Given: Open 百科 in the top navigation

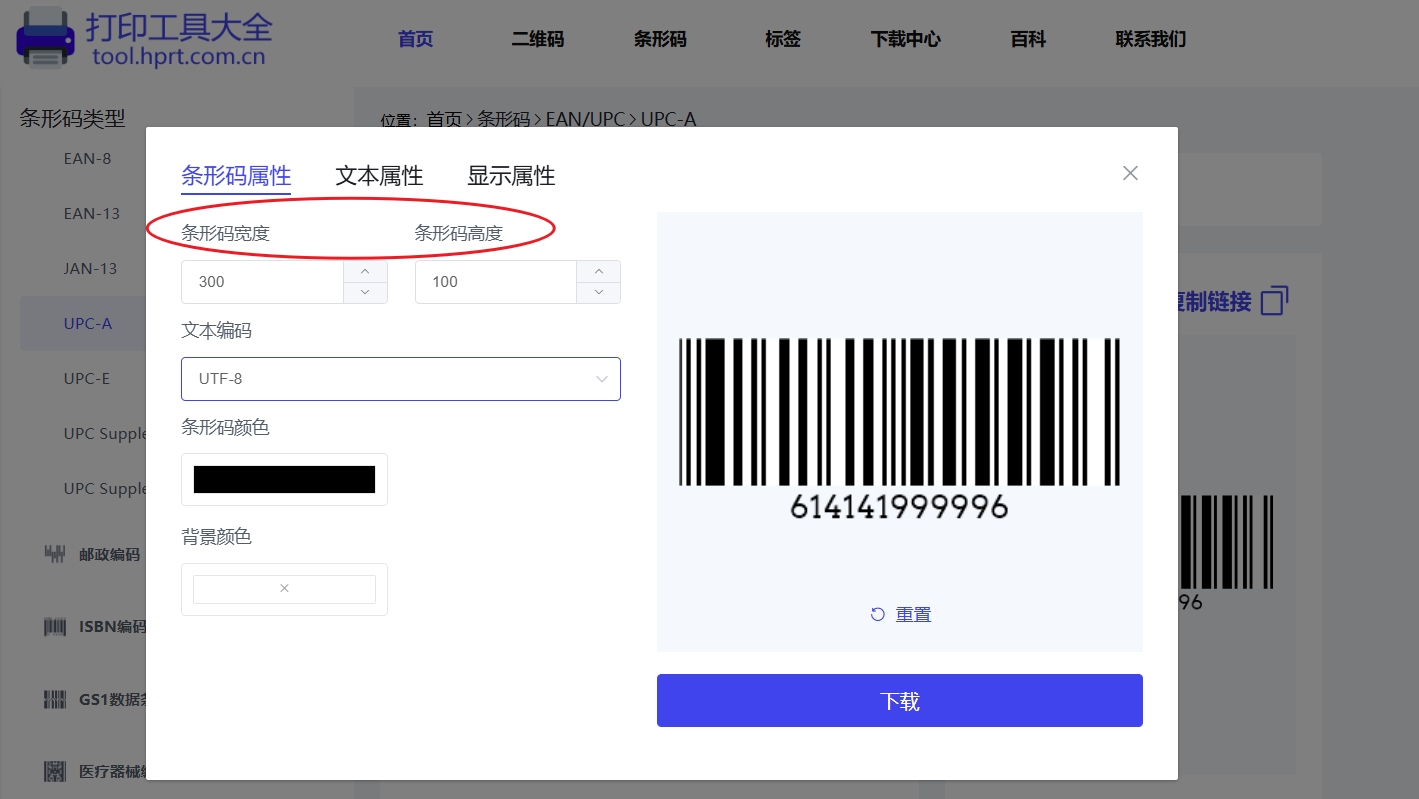Looking at the screenshot, I should [x=1028, y=39].
